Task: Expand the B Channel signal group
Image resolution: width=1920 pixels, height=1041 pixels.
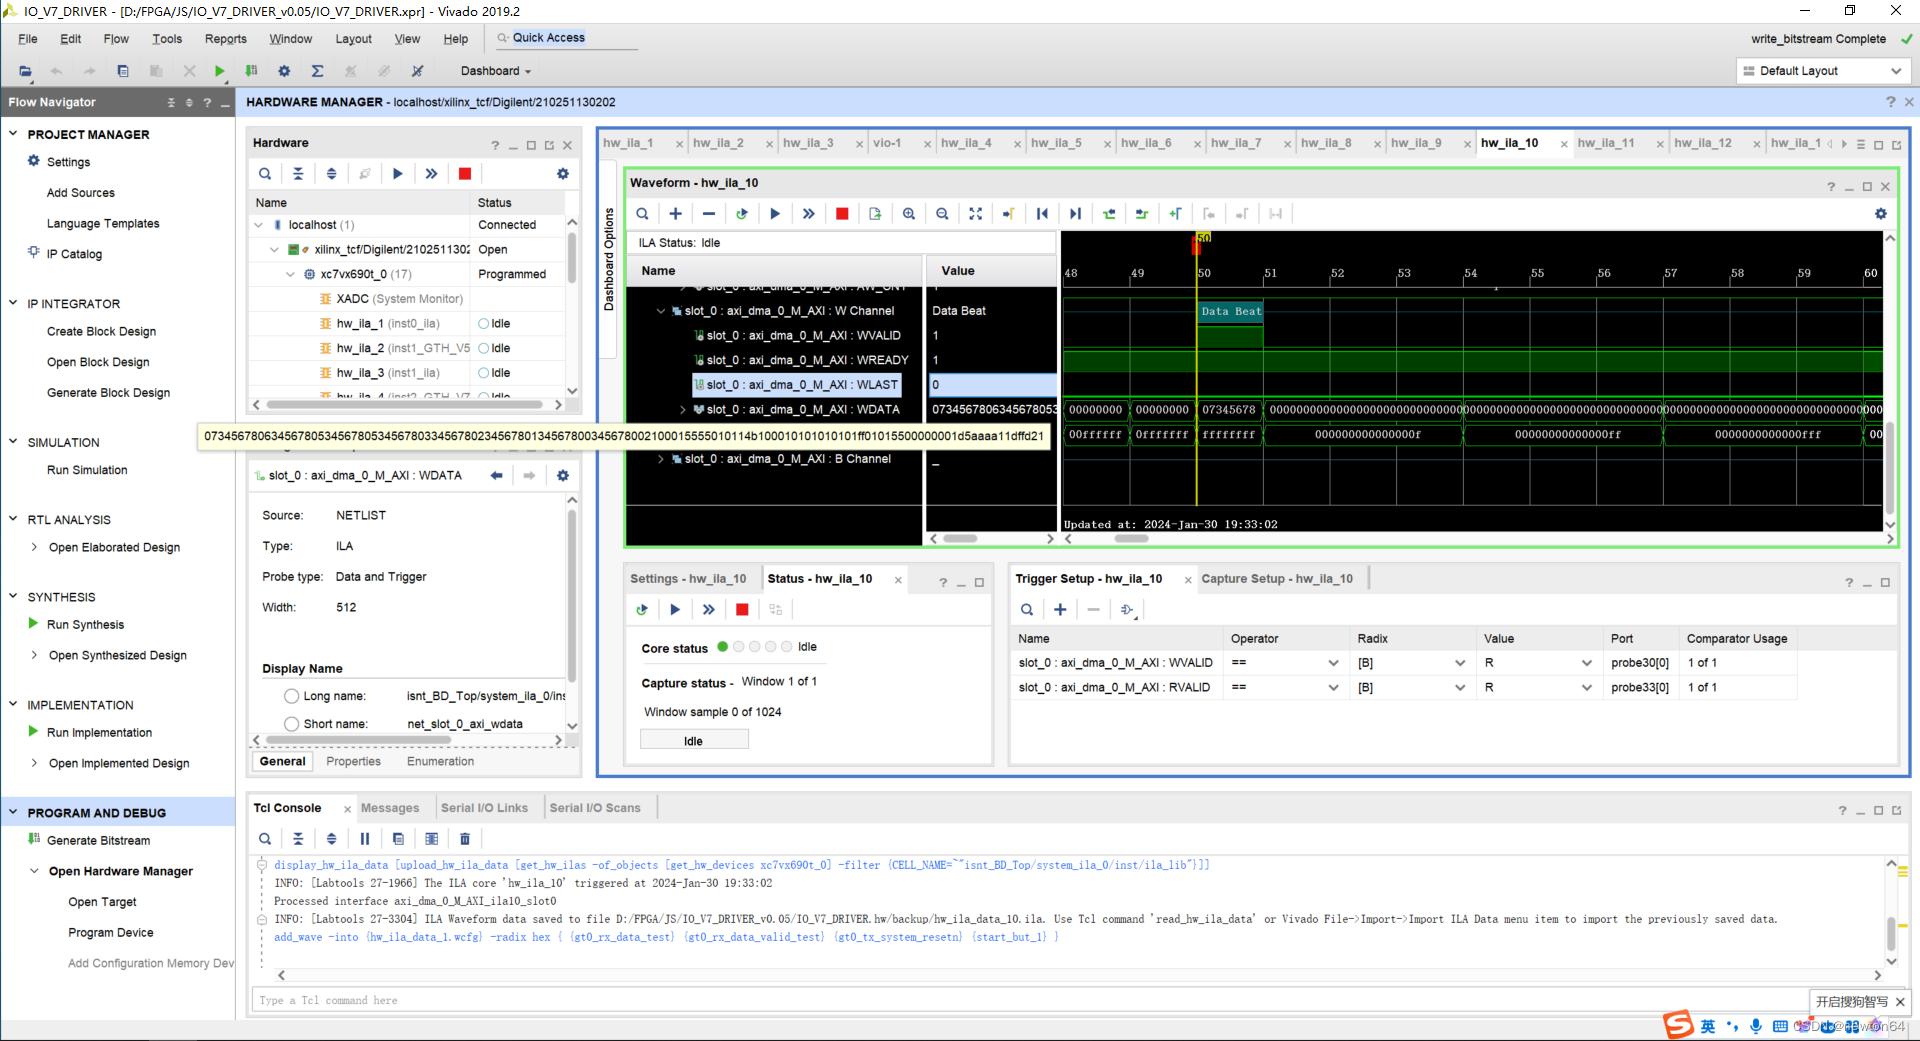Action: 662,458
